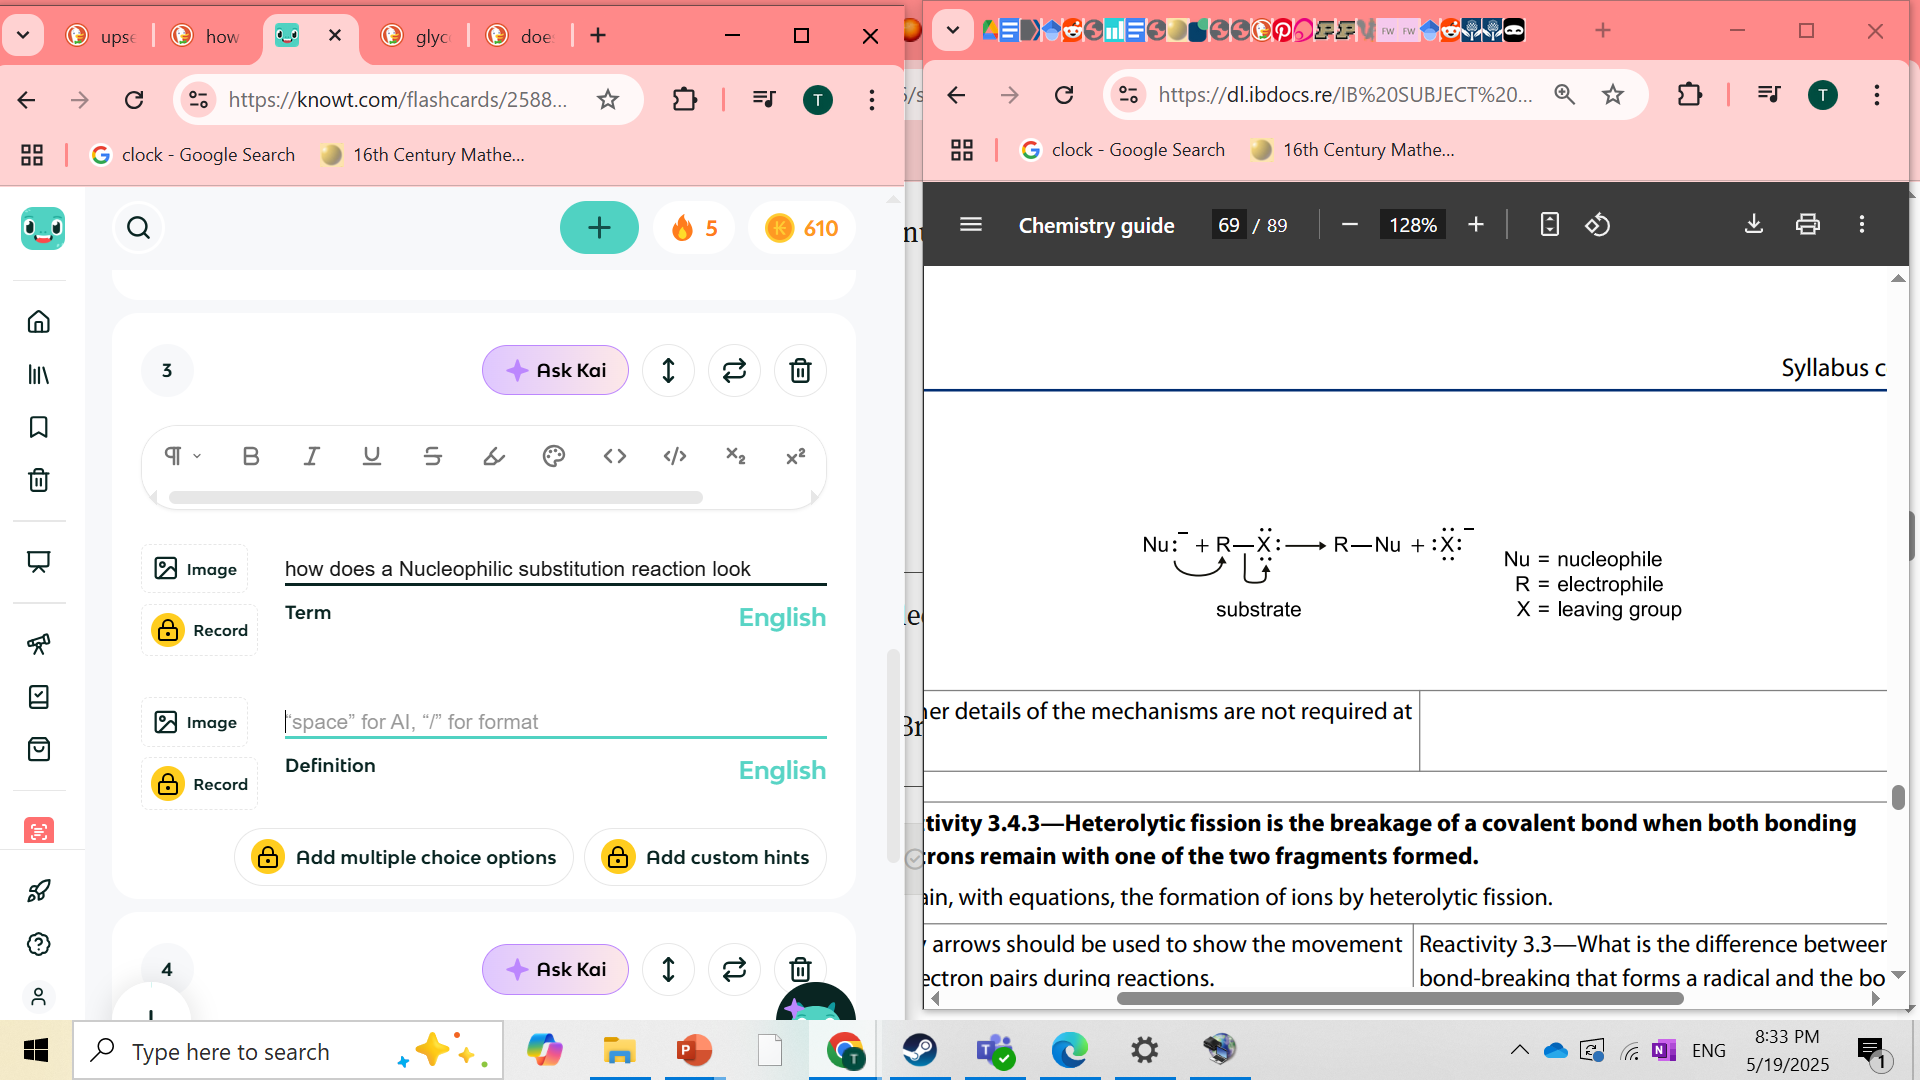Click the PDF fit to page icon
The height and width of the screenshot is (1080, 1920).
pyautogui.click(x=1549, y=224)
